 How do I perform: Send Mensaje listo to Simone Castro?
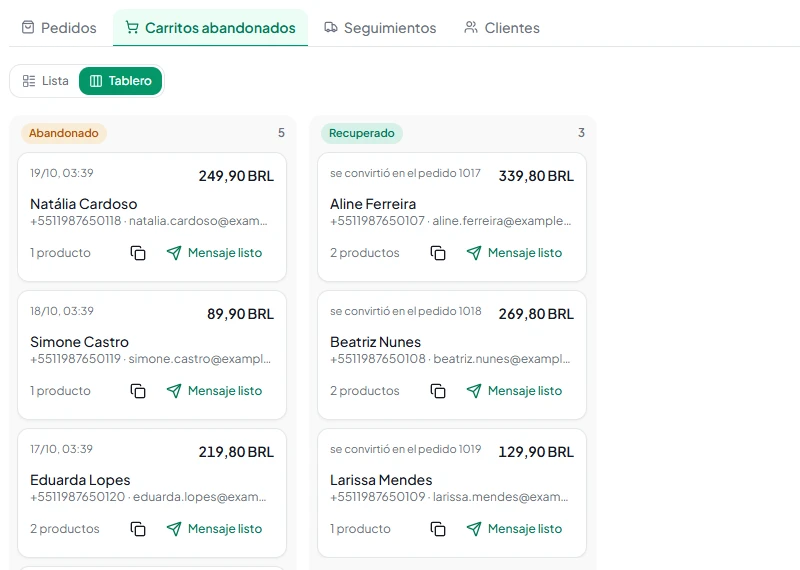pyautogui.click(x=214, y=391)
